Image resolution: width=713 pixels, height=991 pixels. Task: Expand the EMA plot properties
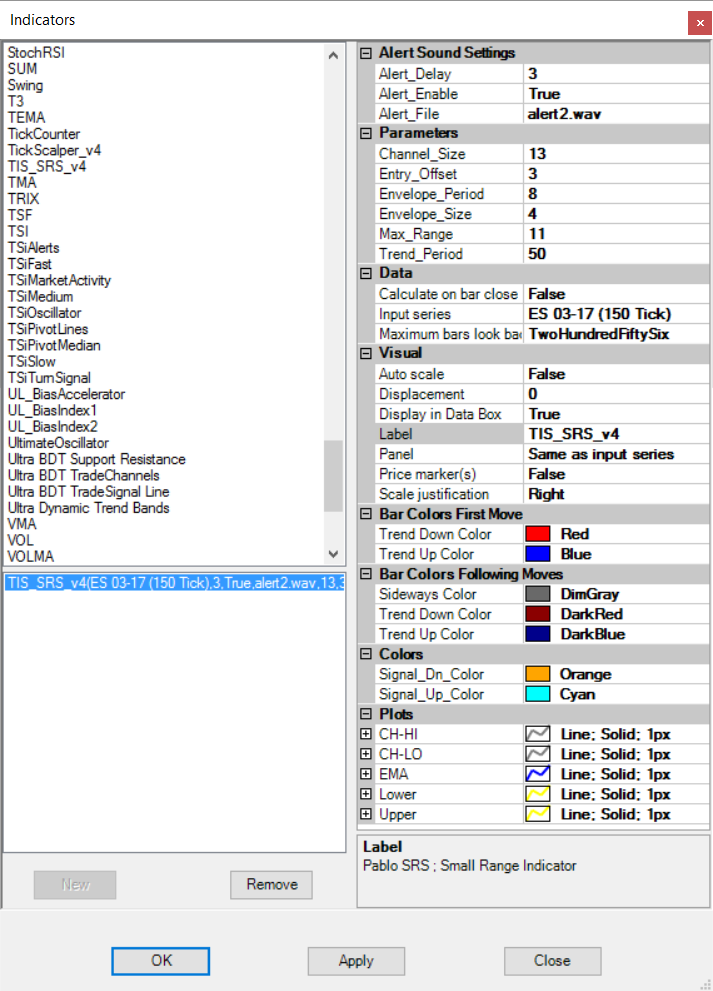(x=366, y=774)
